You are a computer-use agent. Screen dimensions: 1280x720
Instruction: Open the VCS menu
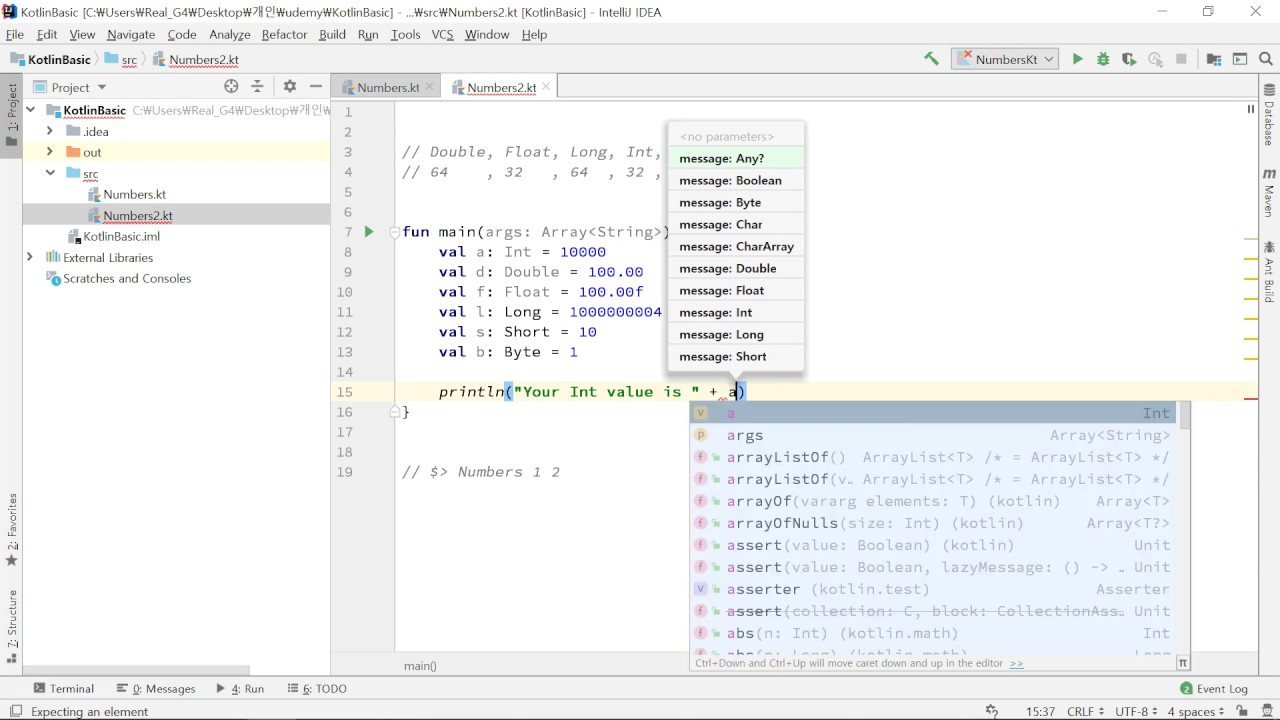pos(443,34)
